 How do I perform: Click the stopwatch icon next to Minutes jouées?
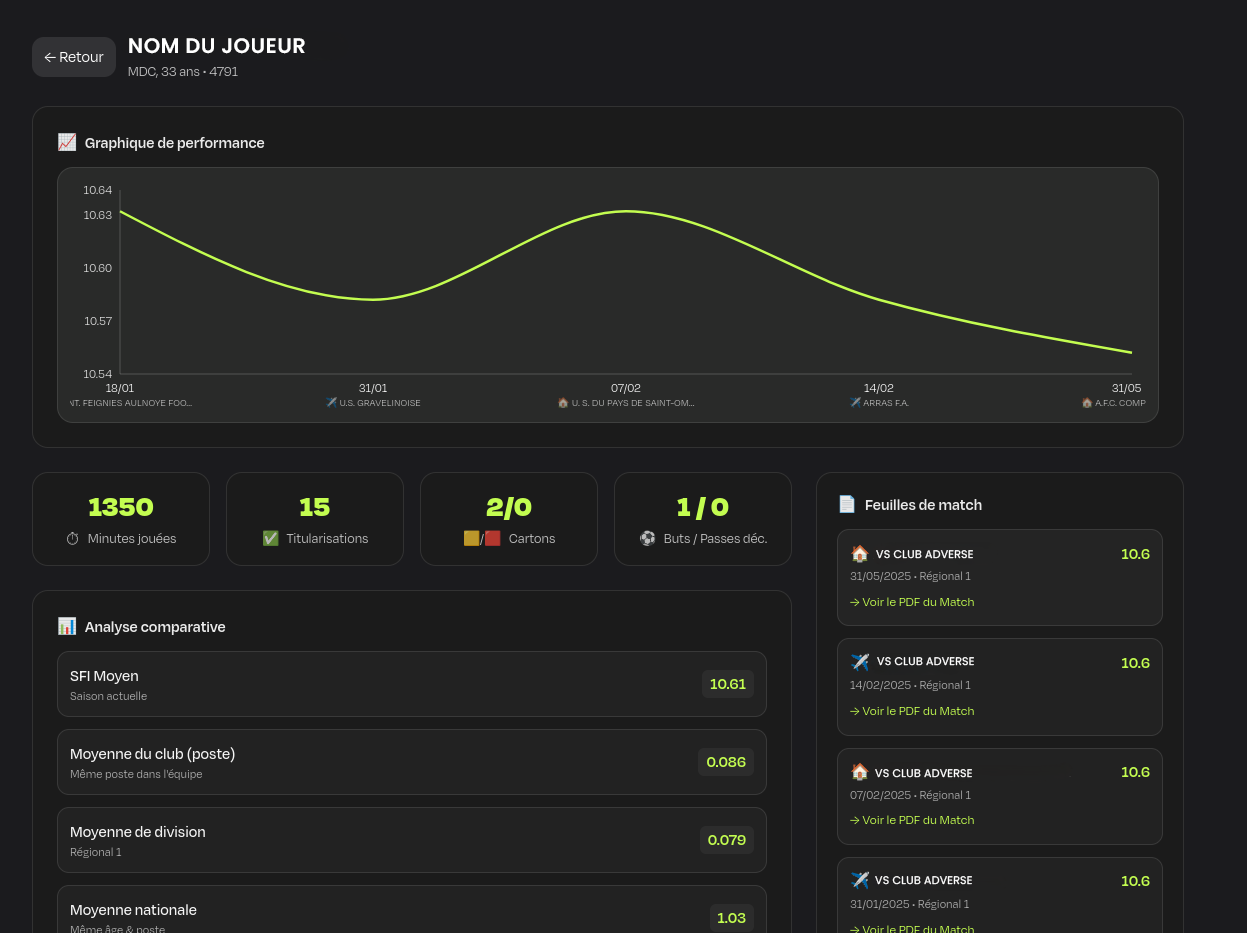coord(72,539)
